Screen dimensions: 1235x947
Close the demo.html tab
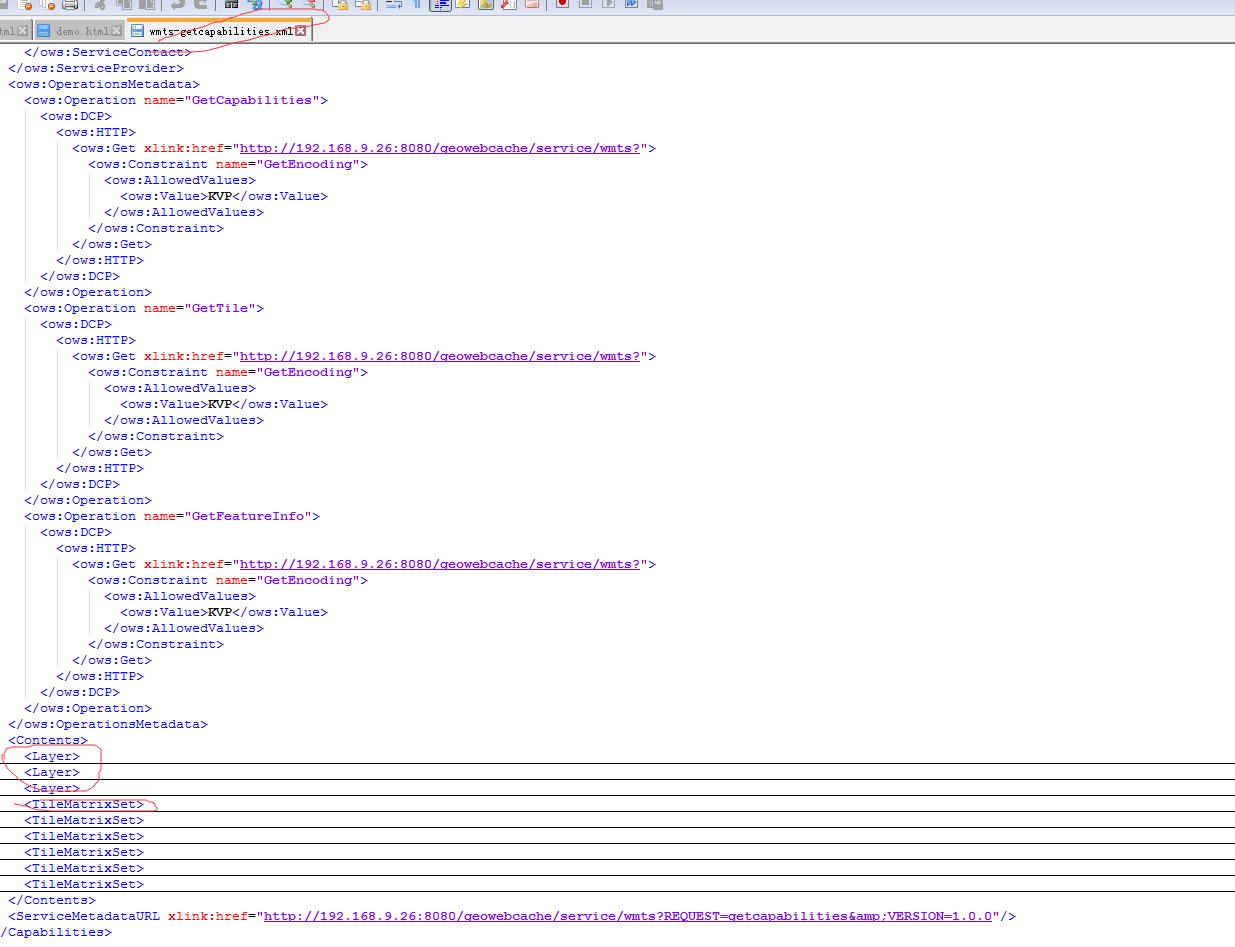pos(117,31)
